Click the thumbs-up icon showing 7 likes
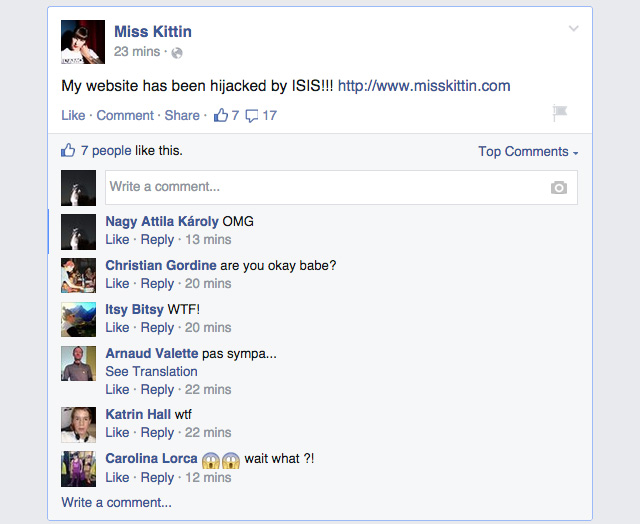640x524 pixels. (x=221, y=115)
